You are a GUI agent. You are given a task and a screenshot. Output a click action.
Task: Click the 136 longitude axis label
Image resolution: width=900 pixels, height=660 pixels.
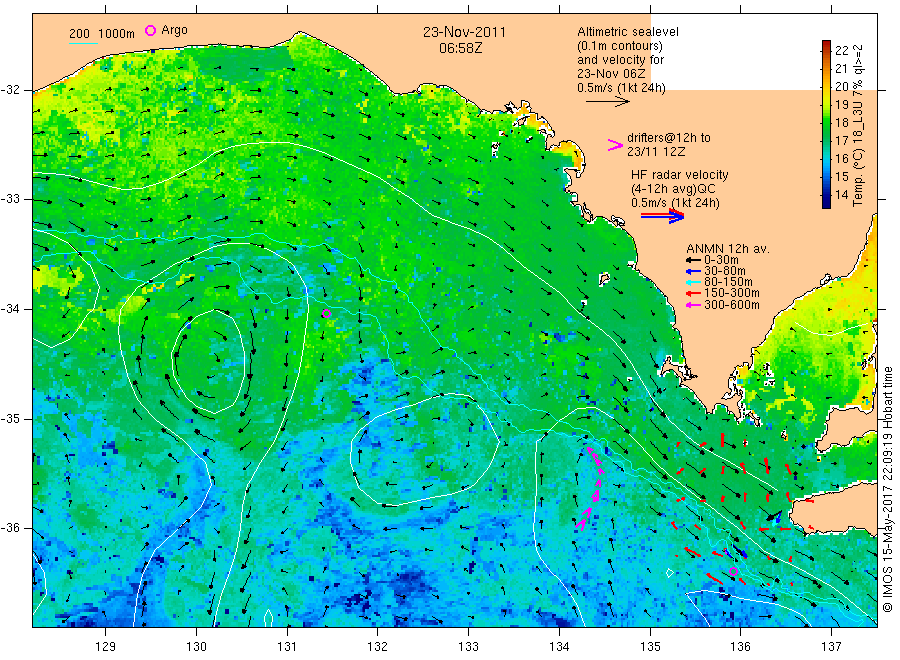click(740, 647)
